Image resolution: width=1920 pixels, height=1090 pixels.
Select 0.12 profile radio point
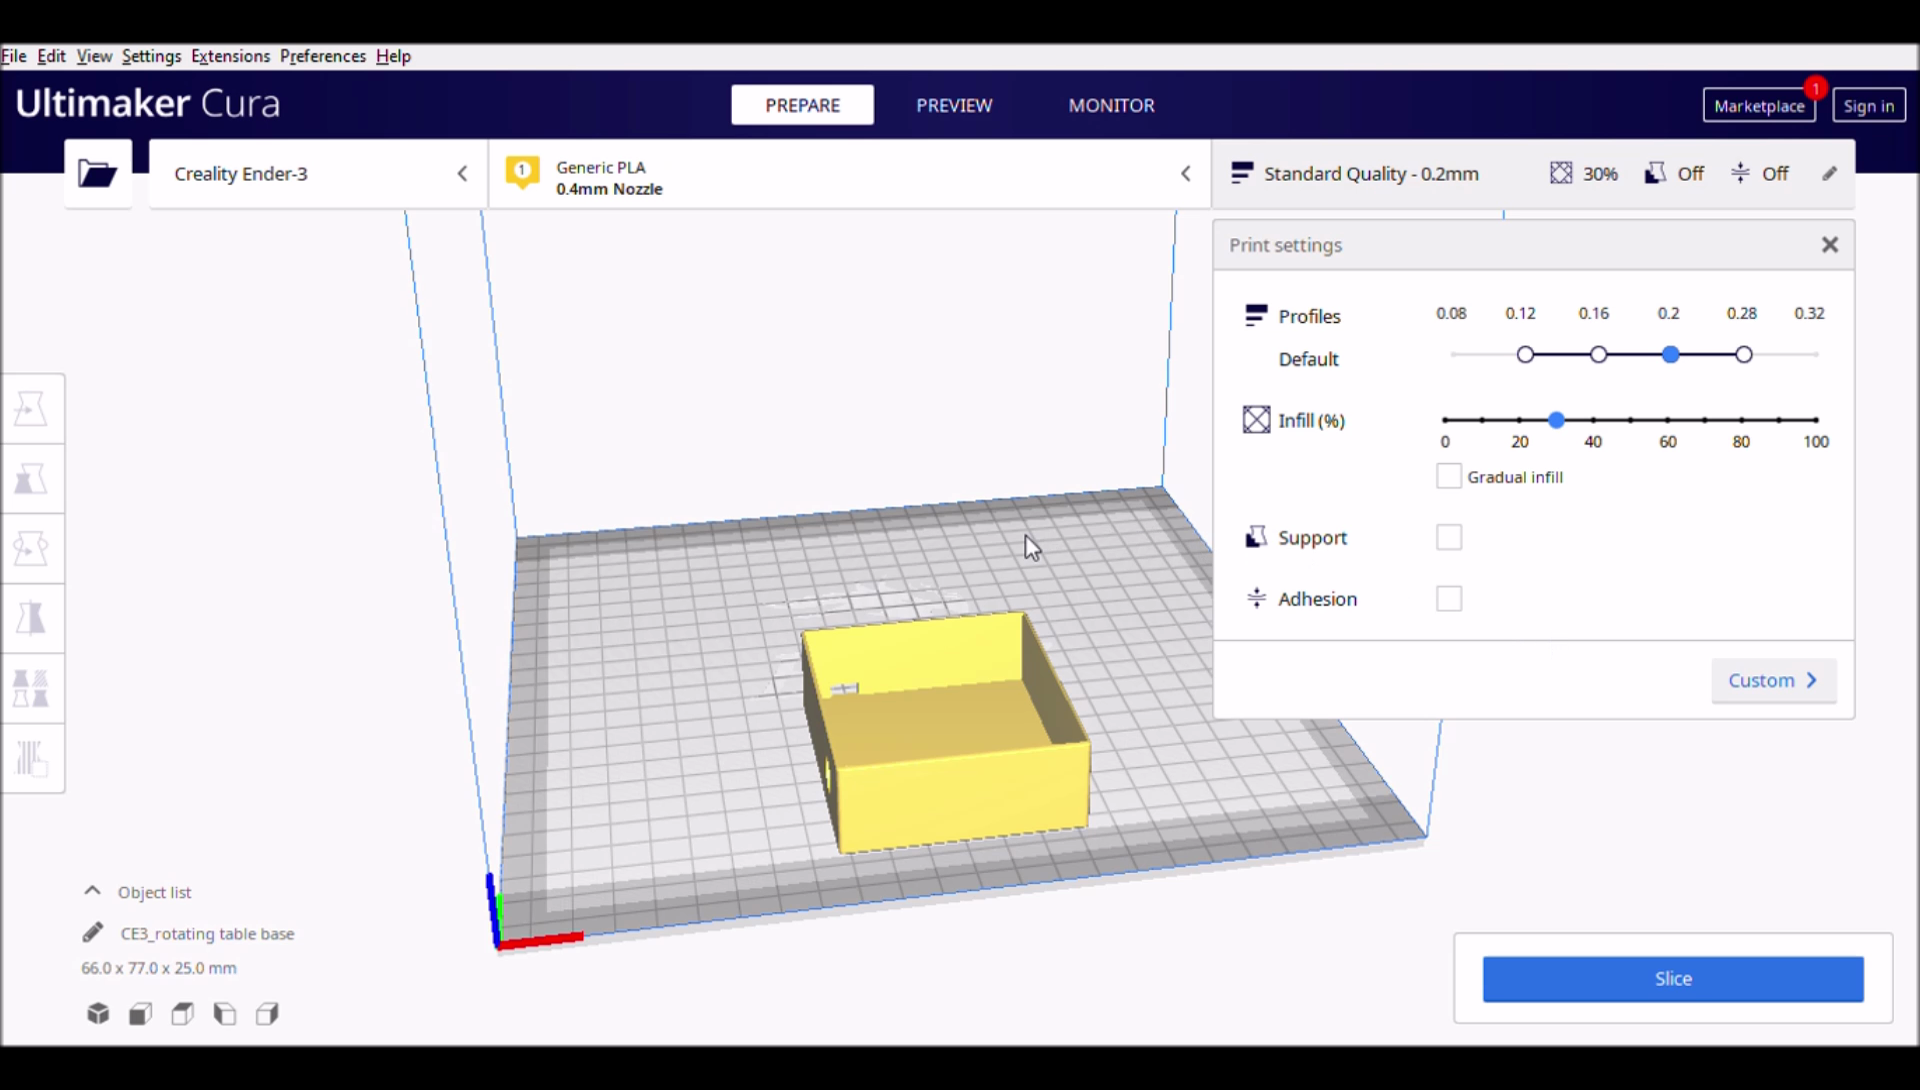1525,355
